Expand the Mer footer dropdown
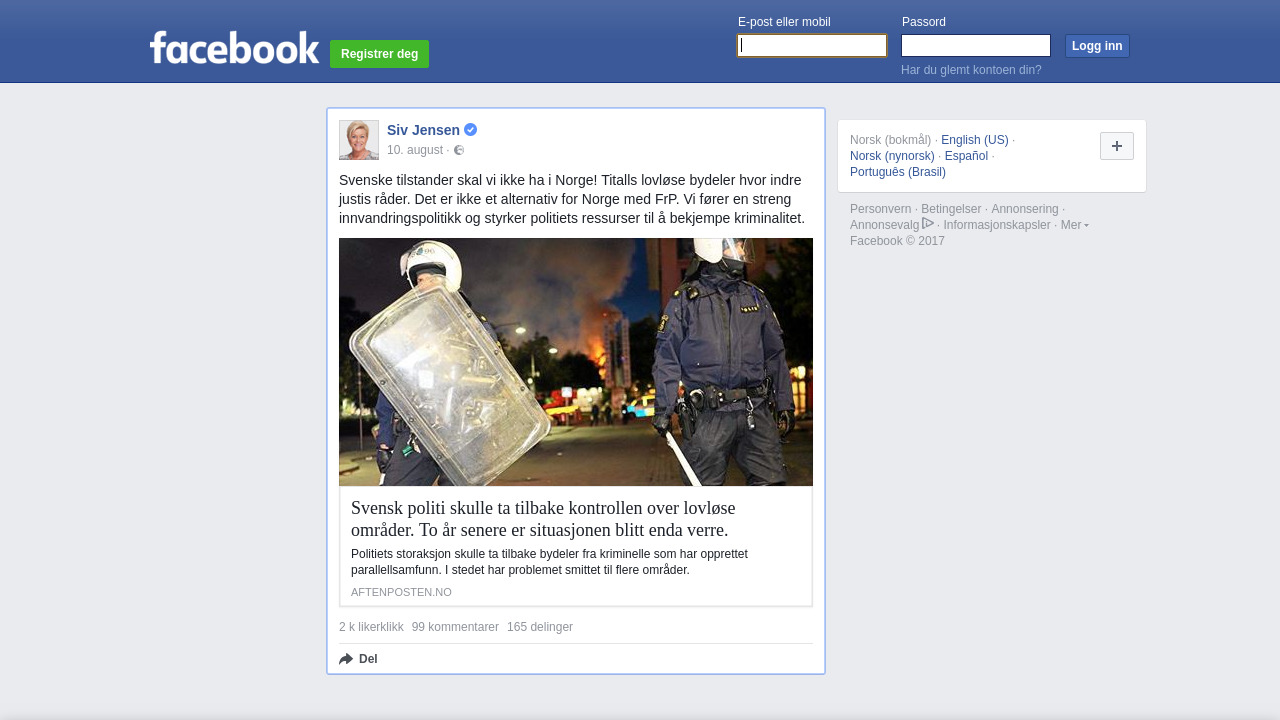This screenshot has width=1280, height=720. [x=1075, y=225]
